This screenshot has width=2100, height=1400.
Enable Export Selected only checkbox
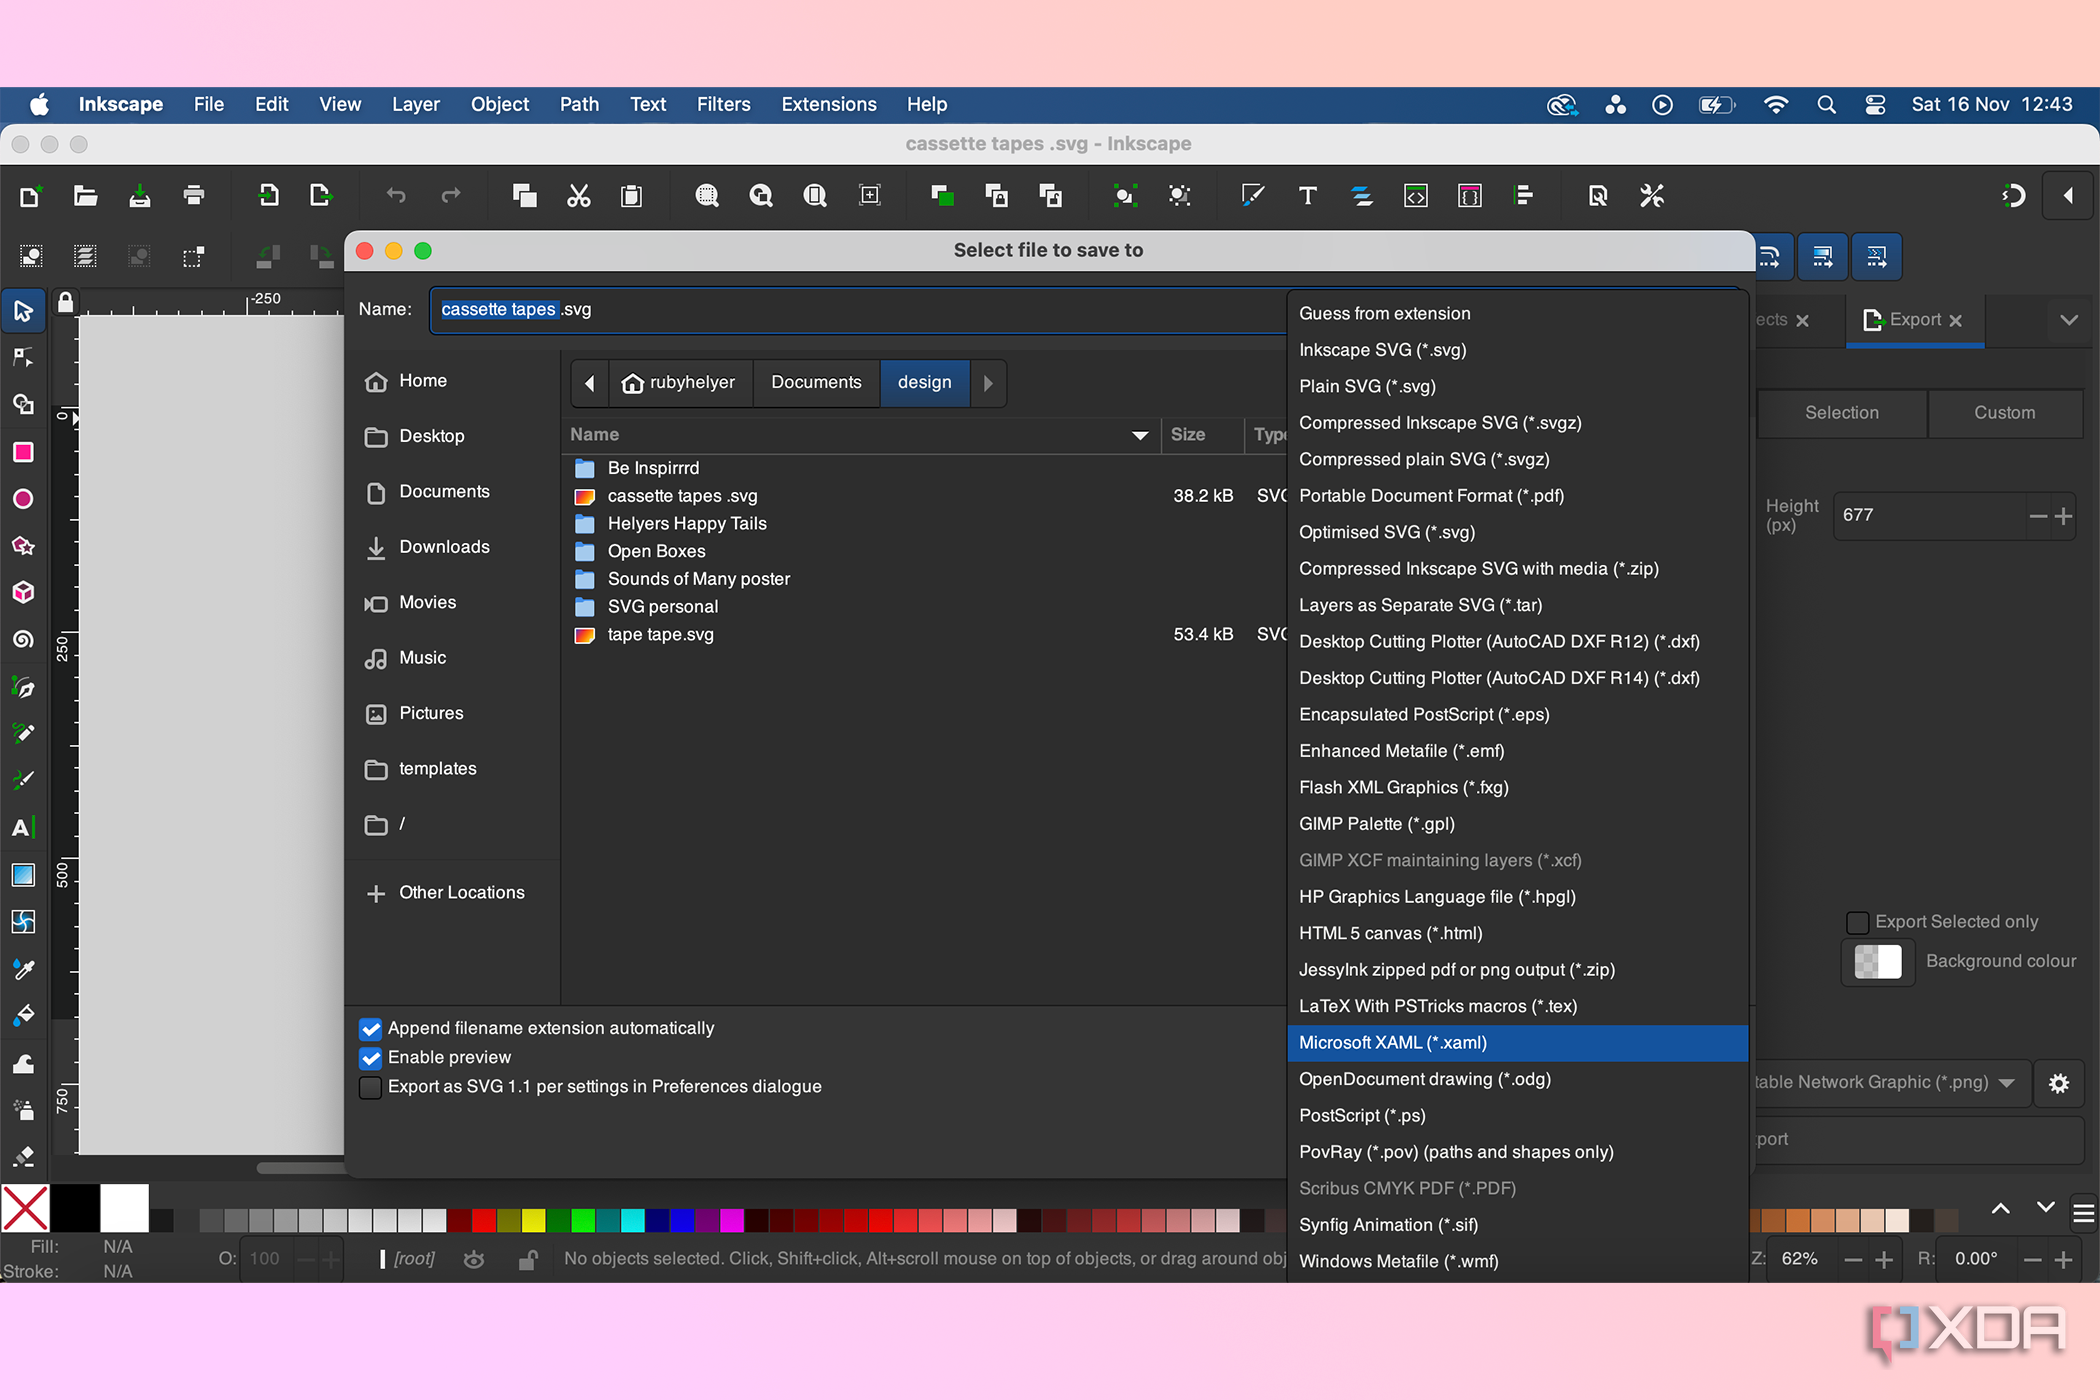tap(1858, 922)
